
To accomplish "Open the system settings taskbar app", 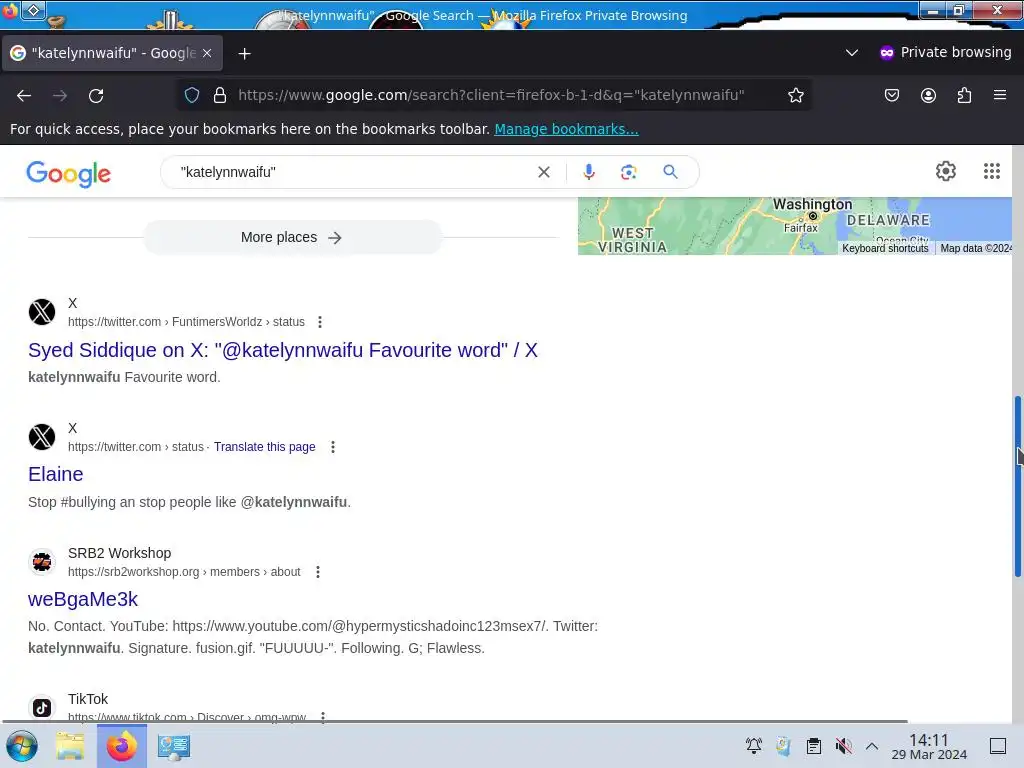I will (x=174, y=746).
